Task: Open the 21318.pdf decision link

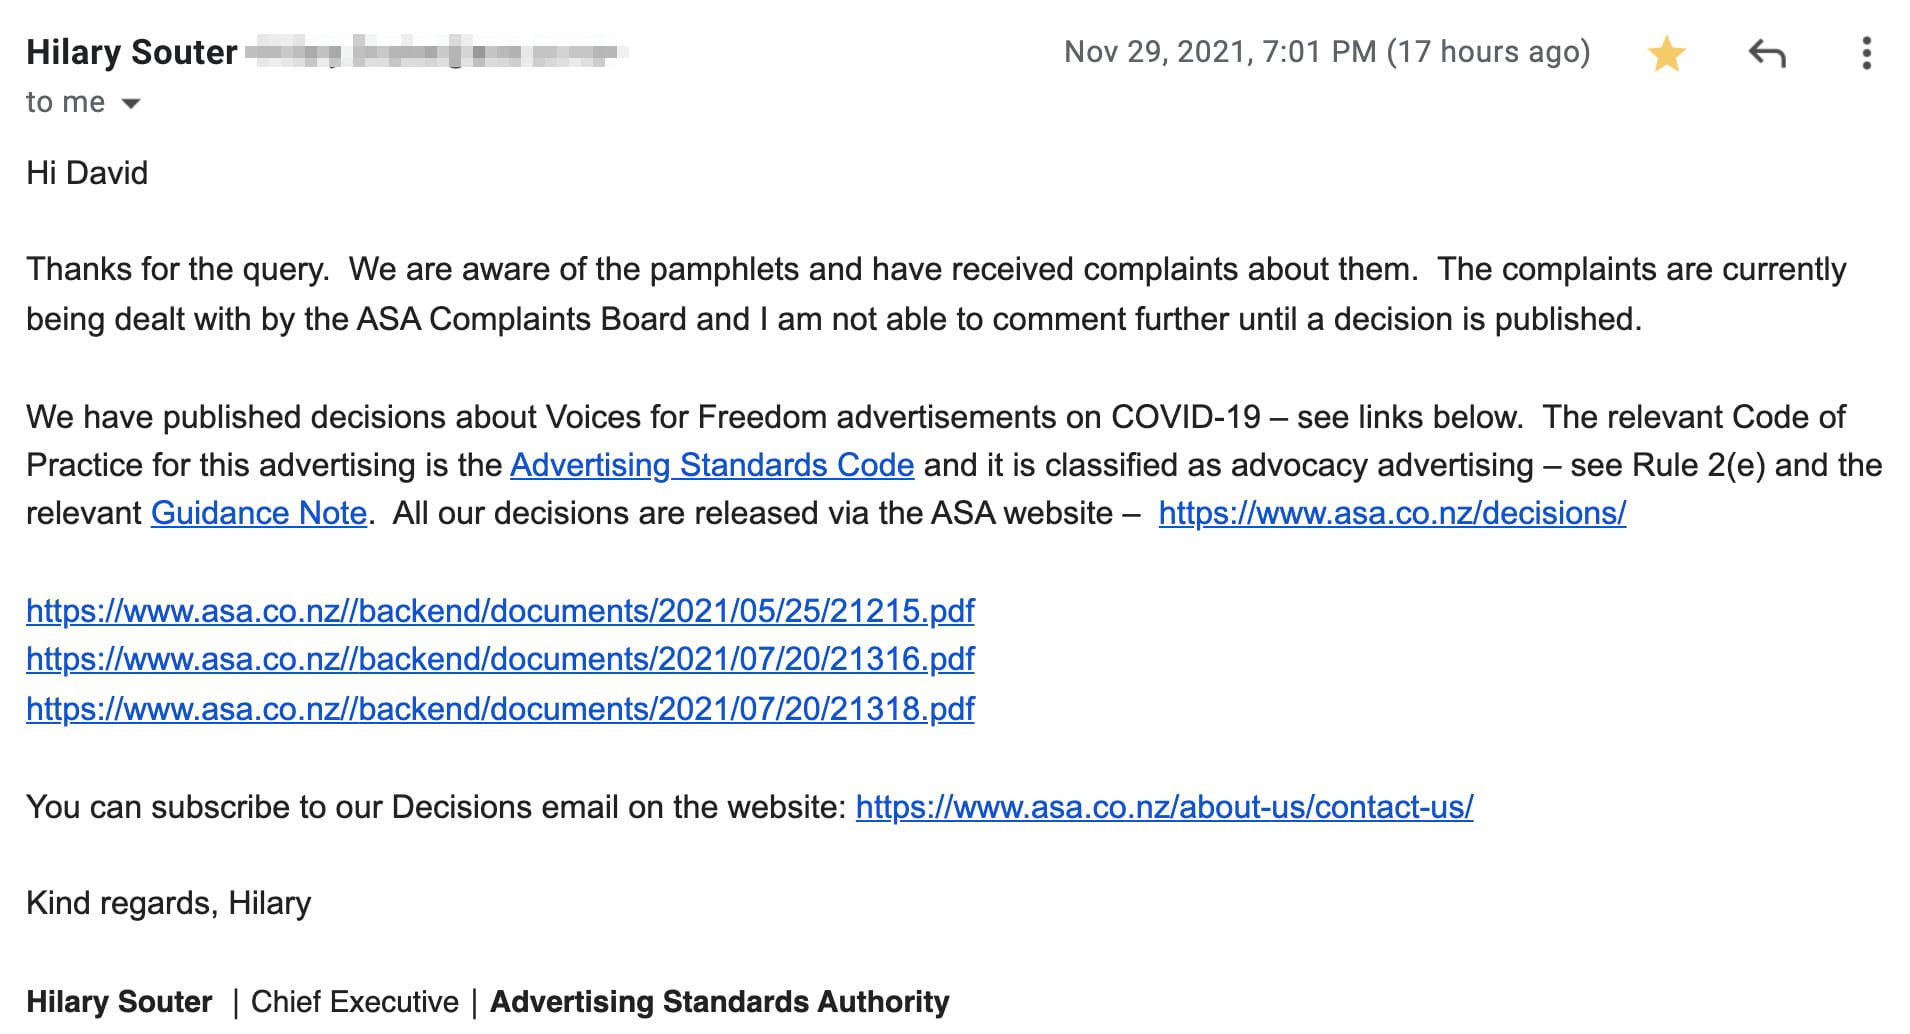Action: 500,709
